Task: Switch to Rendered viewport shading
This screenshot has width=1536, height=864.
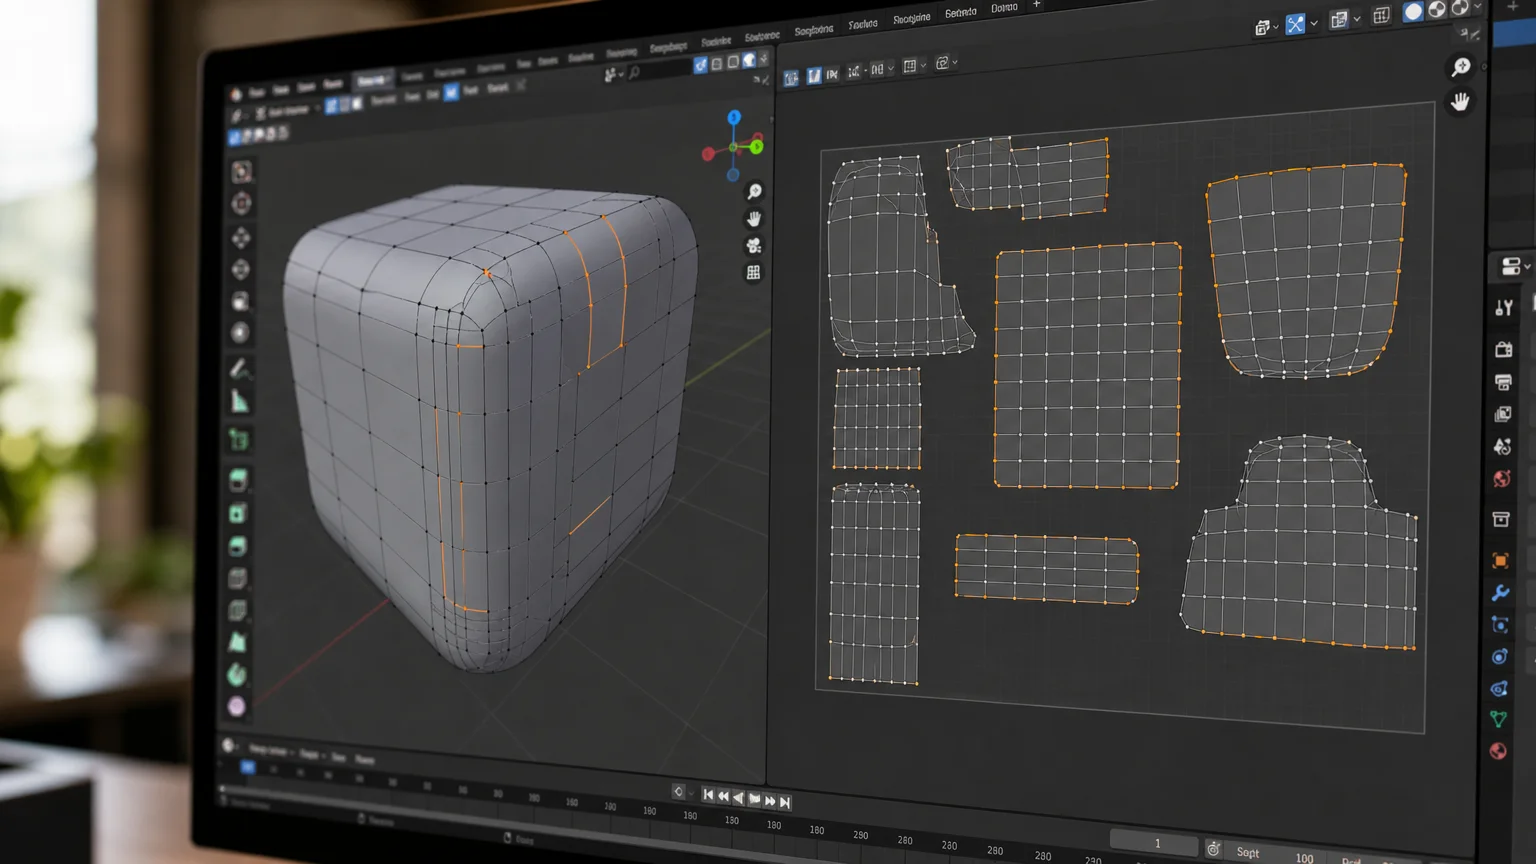Action: [x=1460, y=8]
